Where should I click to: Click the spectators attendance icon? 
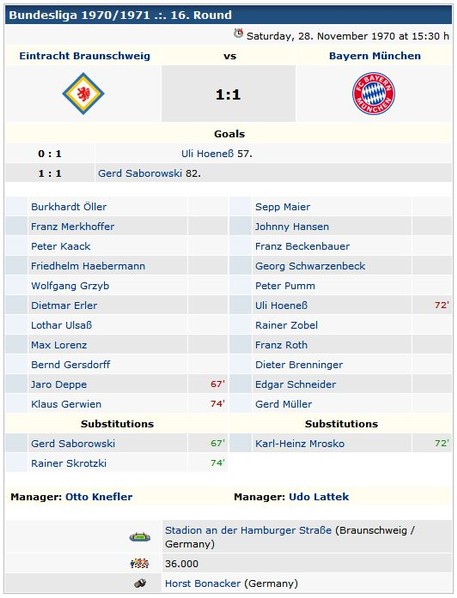click(x=140, y=563)
